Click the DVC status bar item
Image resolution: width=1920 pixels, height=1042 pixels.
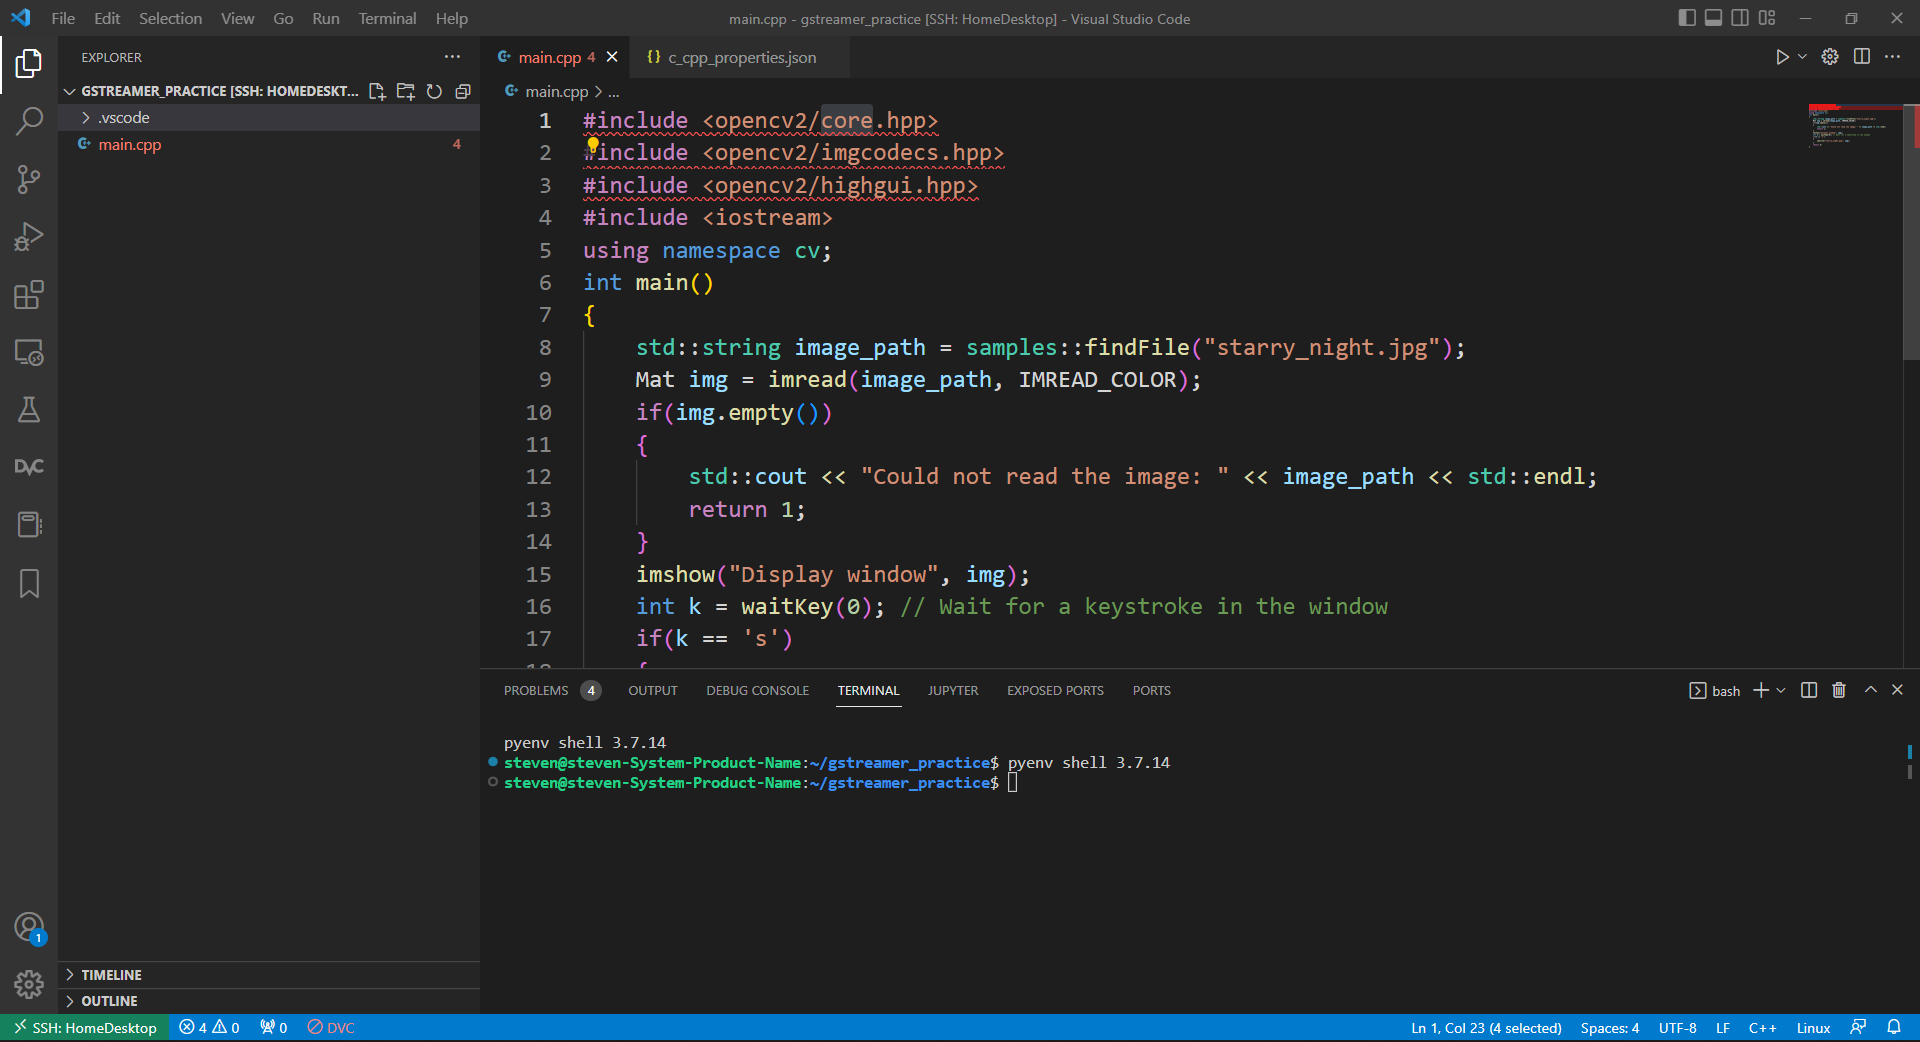331,1027
